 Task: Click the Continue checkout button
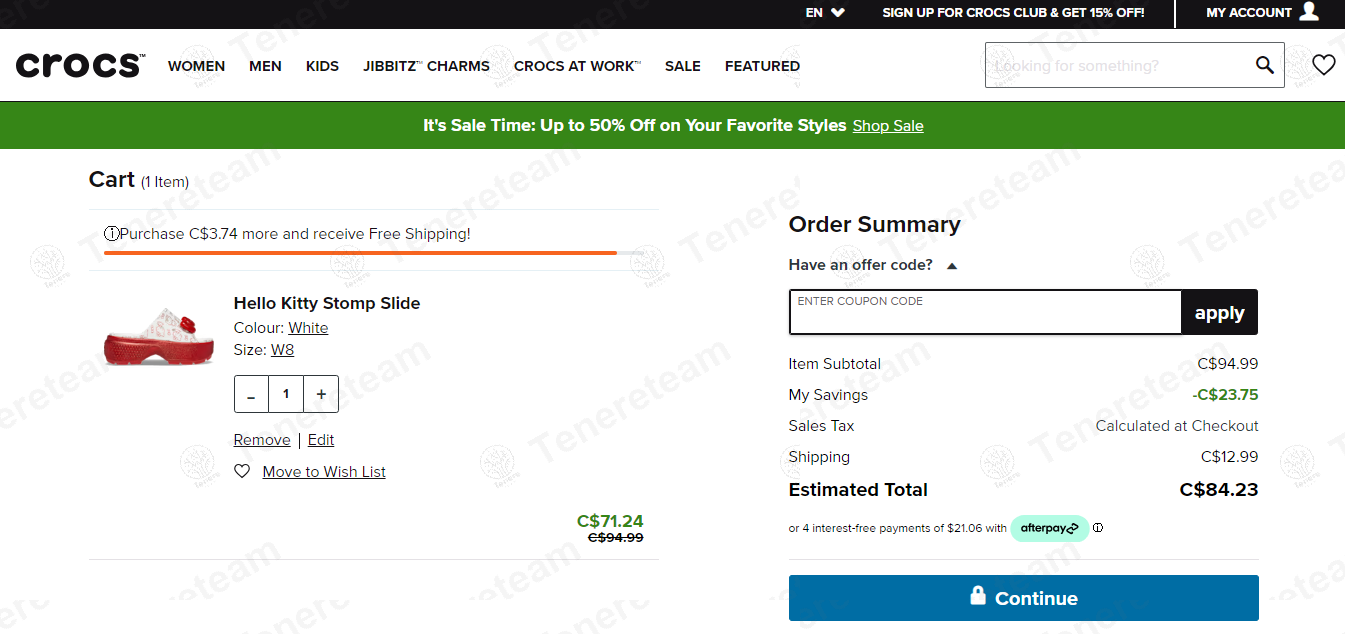coord(1023,597)
